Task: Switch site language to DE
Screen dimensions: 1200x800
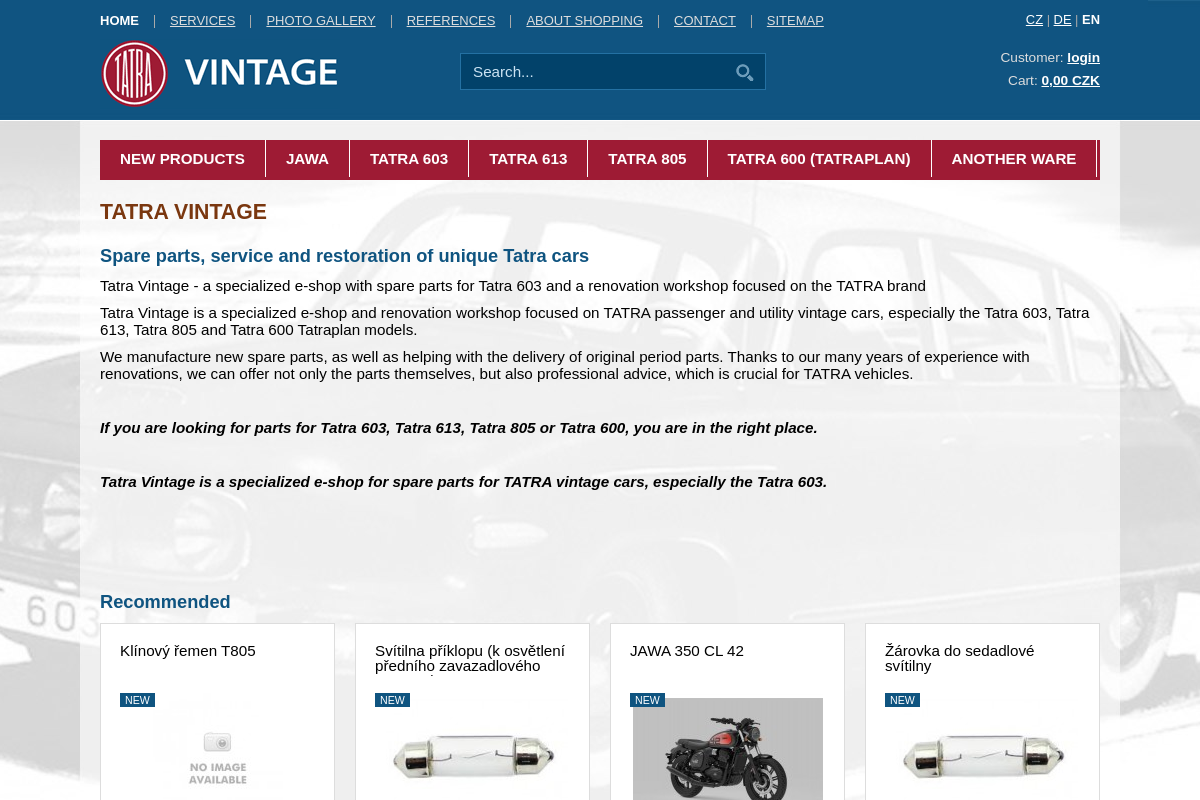Action: 1062,19
